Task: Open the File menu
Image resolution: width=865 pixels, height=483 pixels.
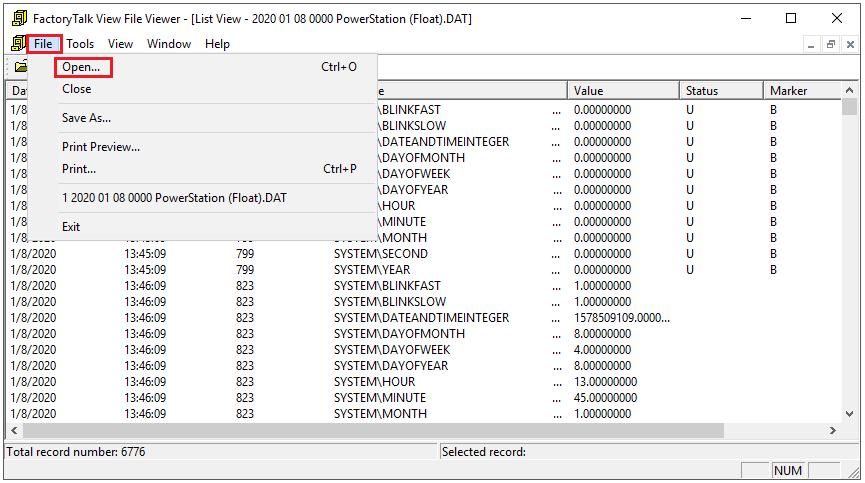Action: point(43,44)
